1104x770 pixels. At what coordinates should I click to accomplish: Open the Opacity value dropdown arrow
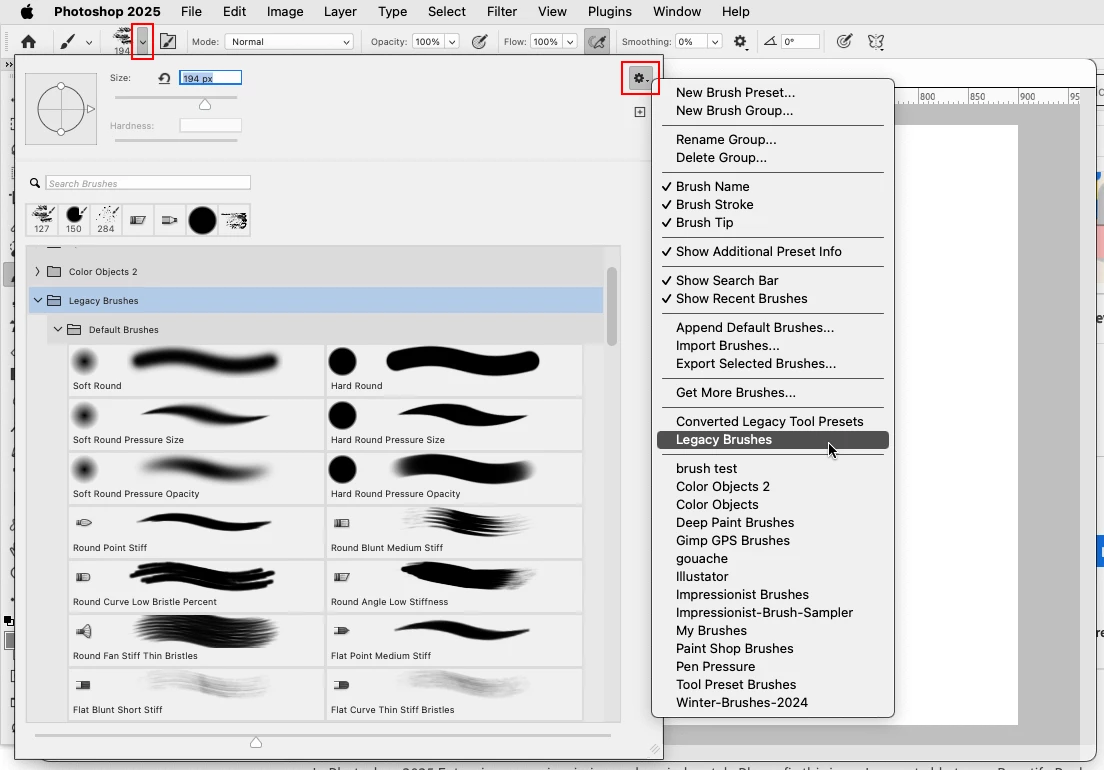(452, 42)
